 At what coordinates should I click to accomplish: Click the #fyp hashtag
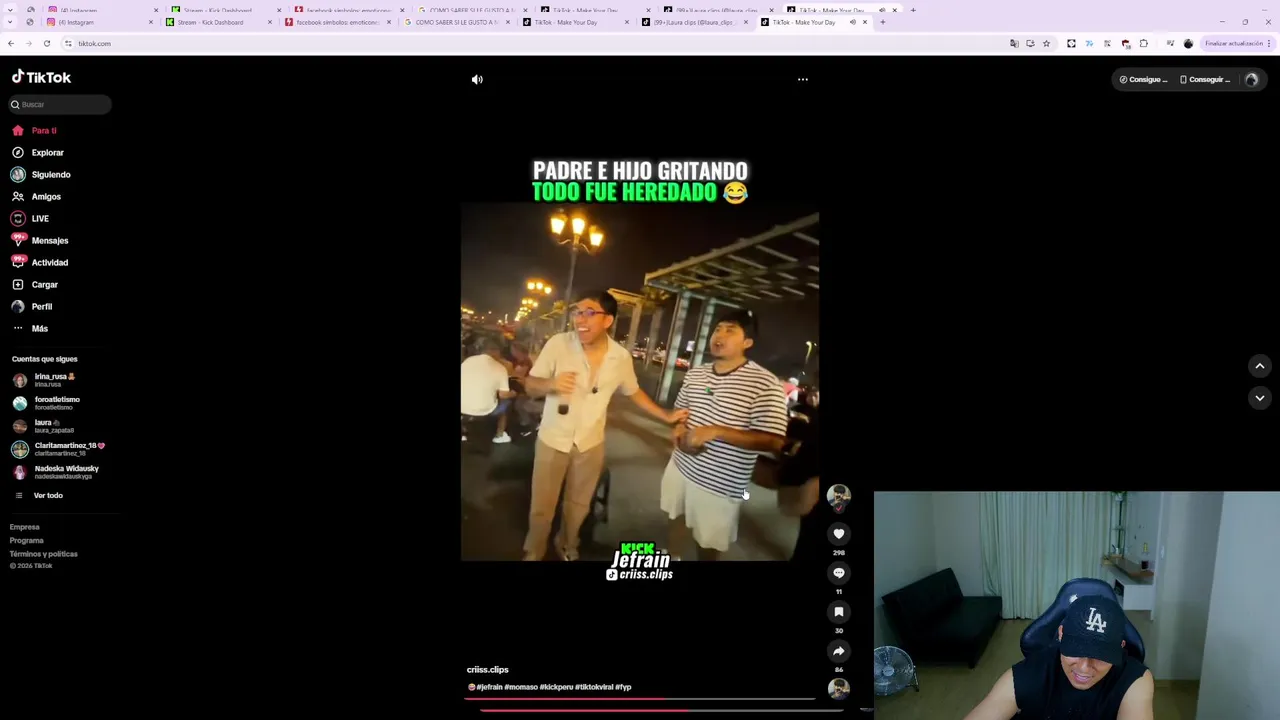click(623, 687)
